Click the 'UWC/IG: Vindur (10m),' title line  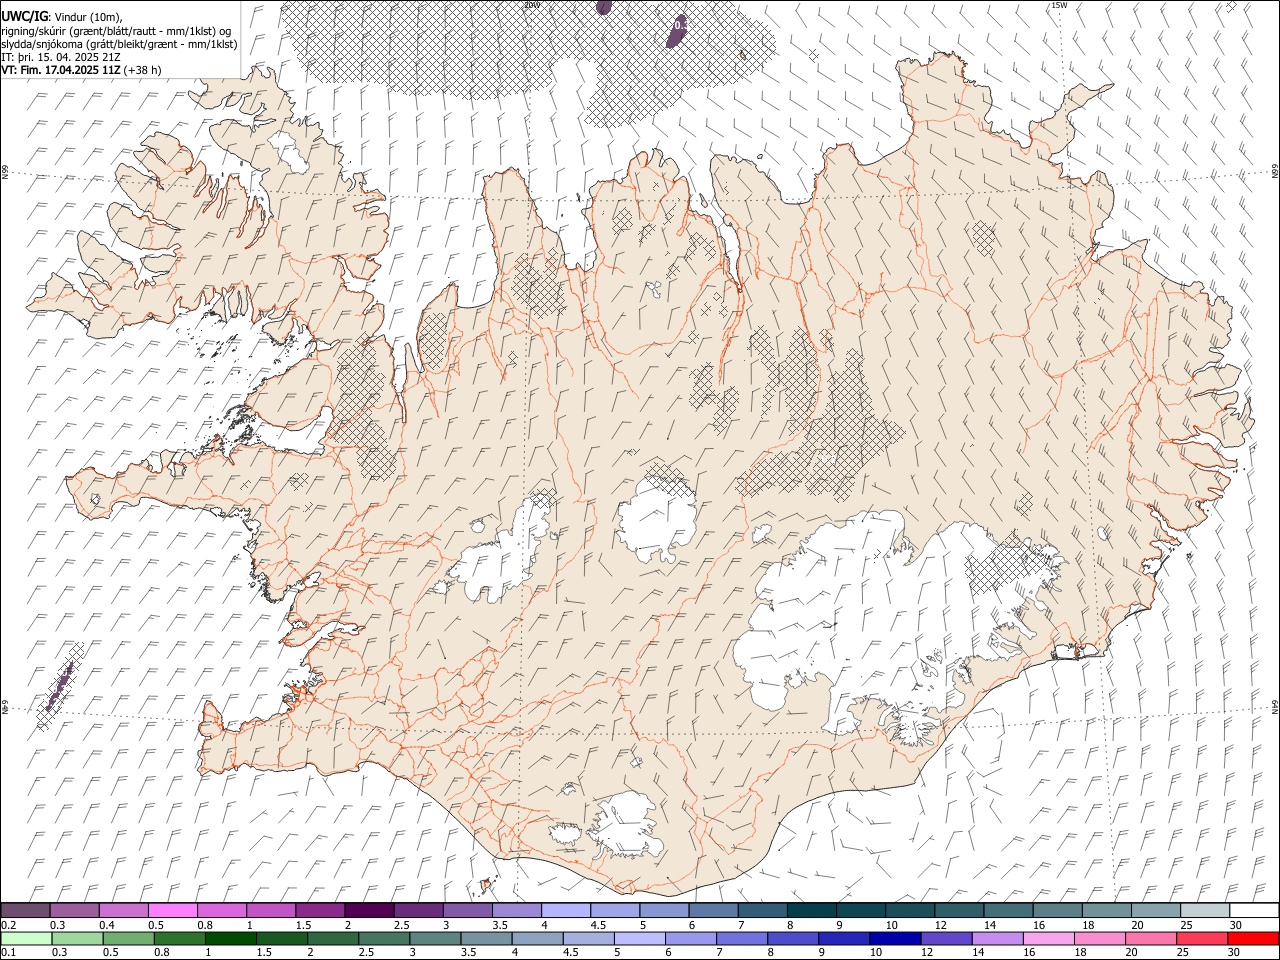[62, 17]
